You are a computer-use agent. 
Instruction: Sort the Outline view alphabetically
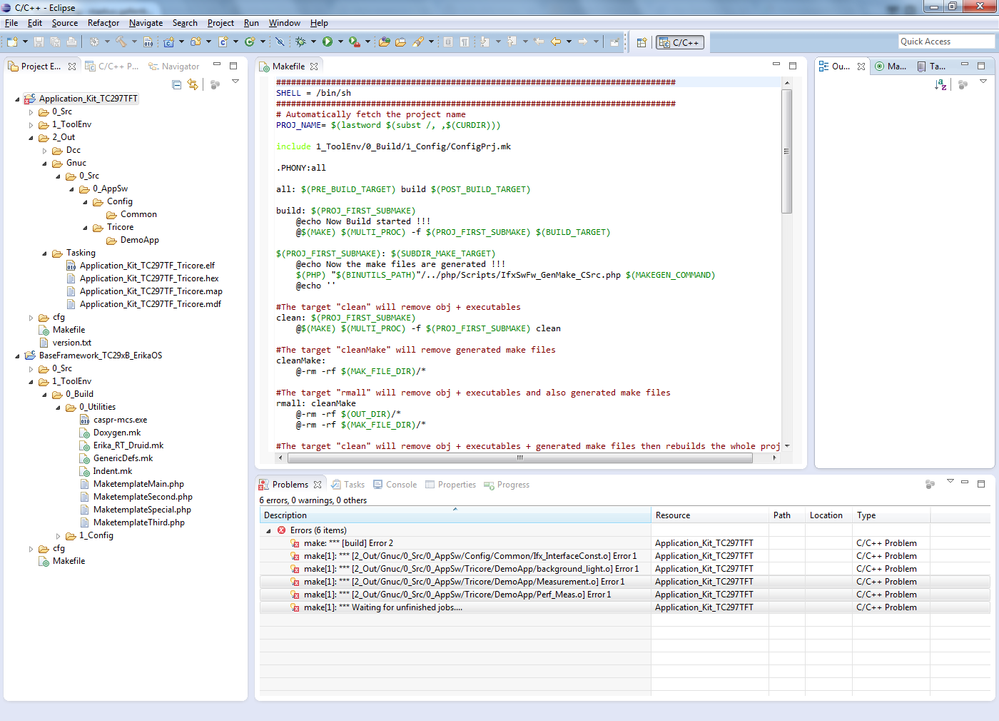point(940,85)
